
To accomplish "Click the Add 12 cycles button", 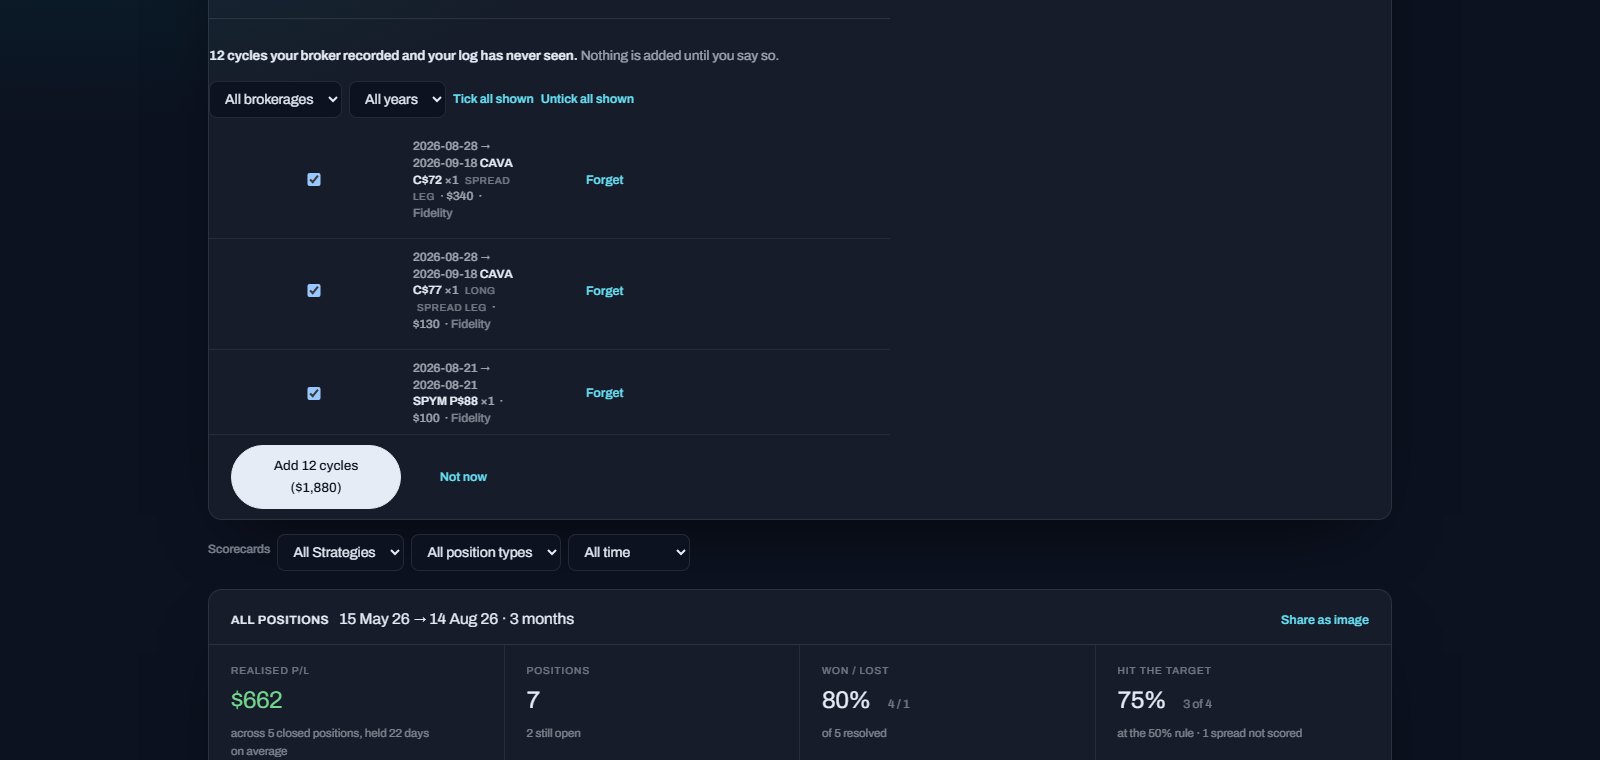I will click(x=316, y=477).
